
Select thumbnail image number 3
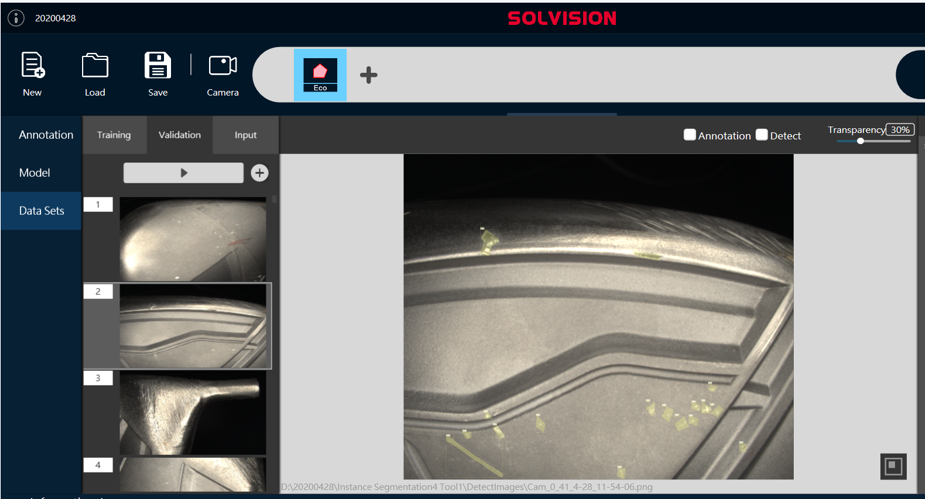pos(193,413)
